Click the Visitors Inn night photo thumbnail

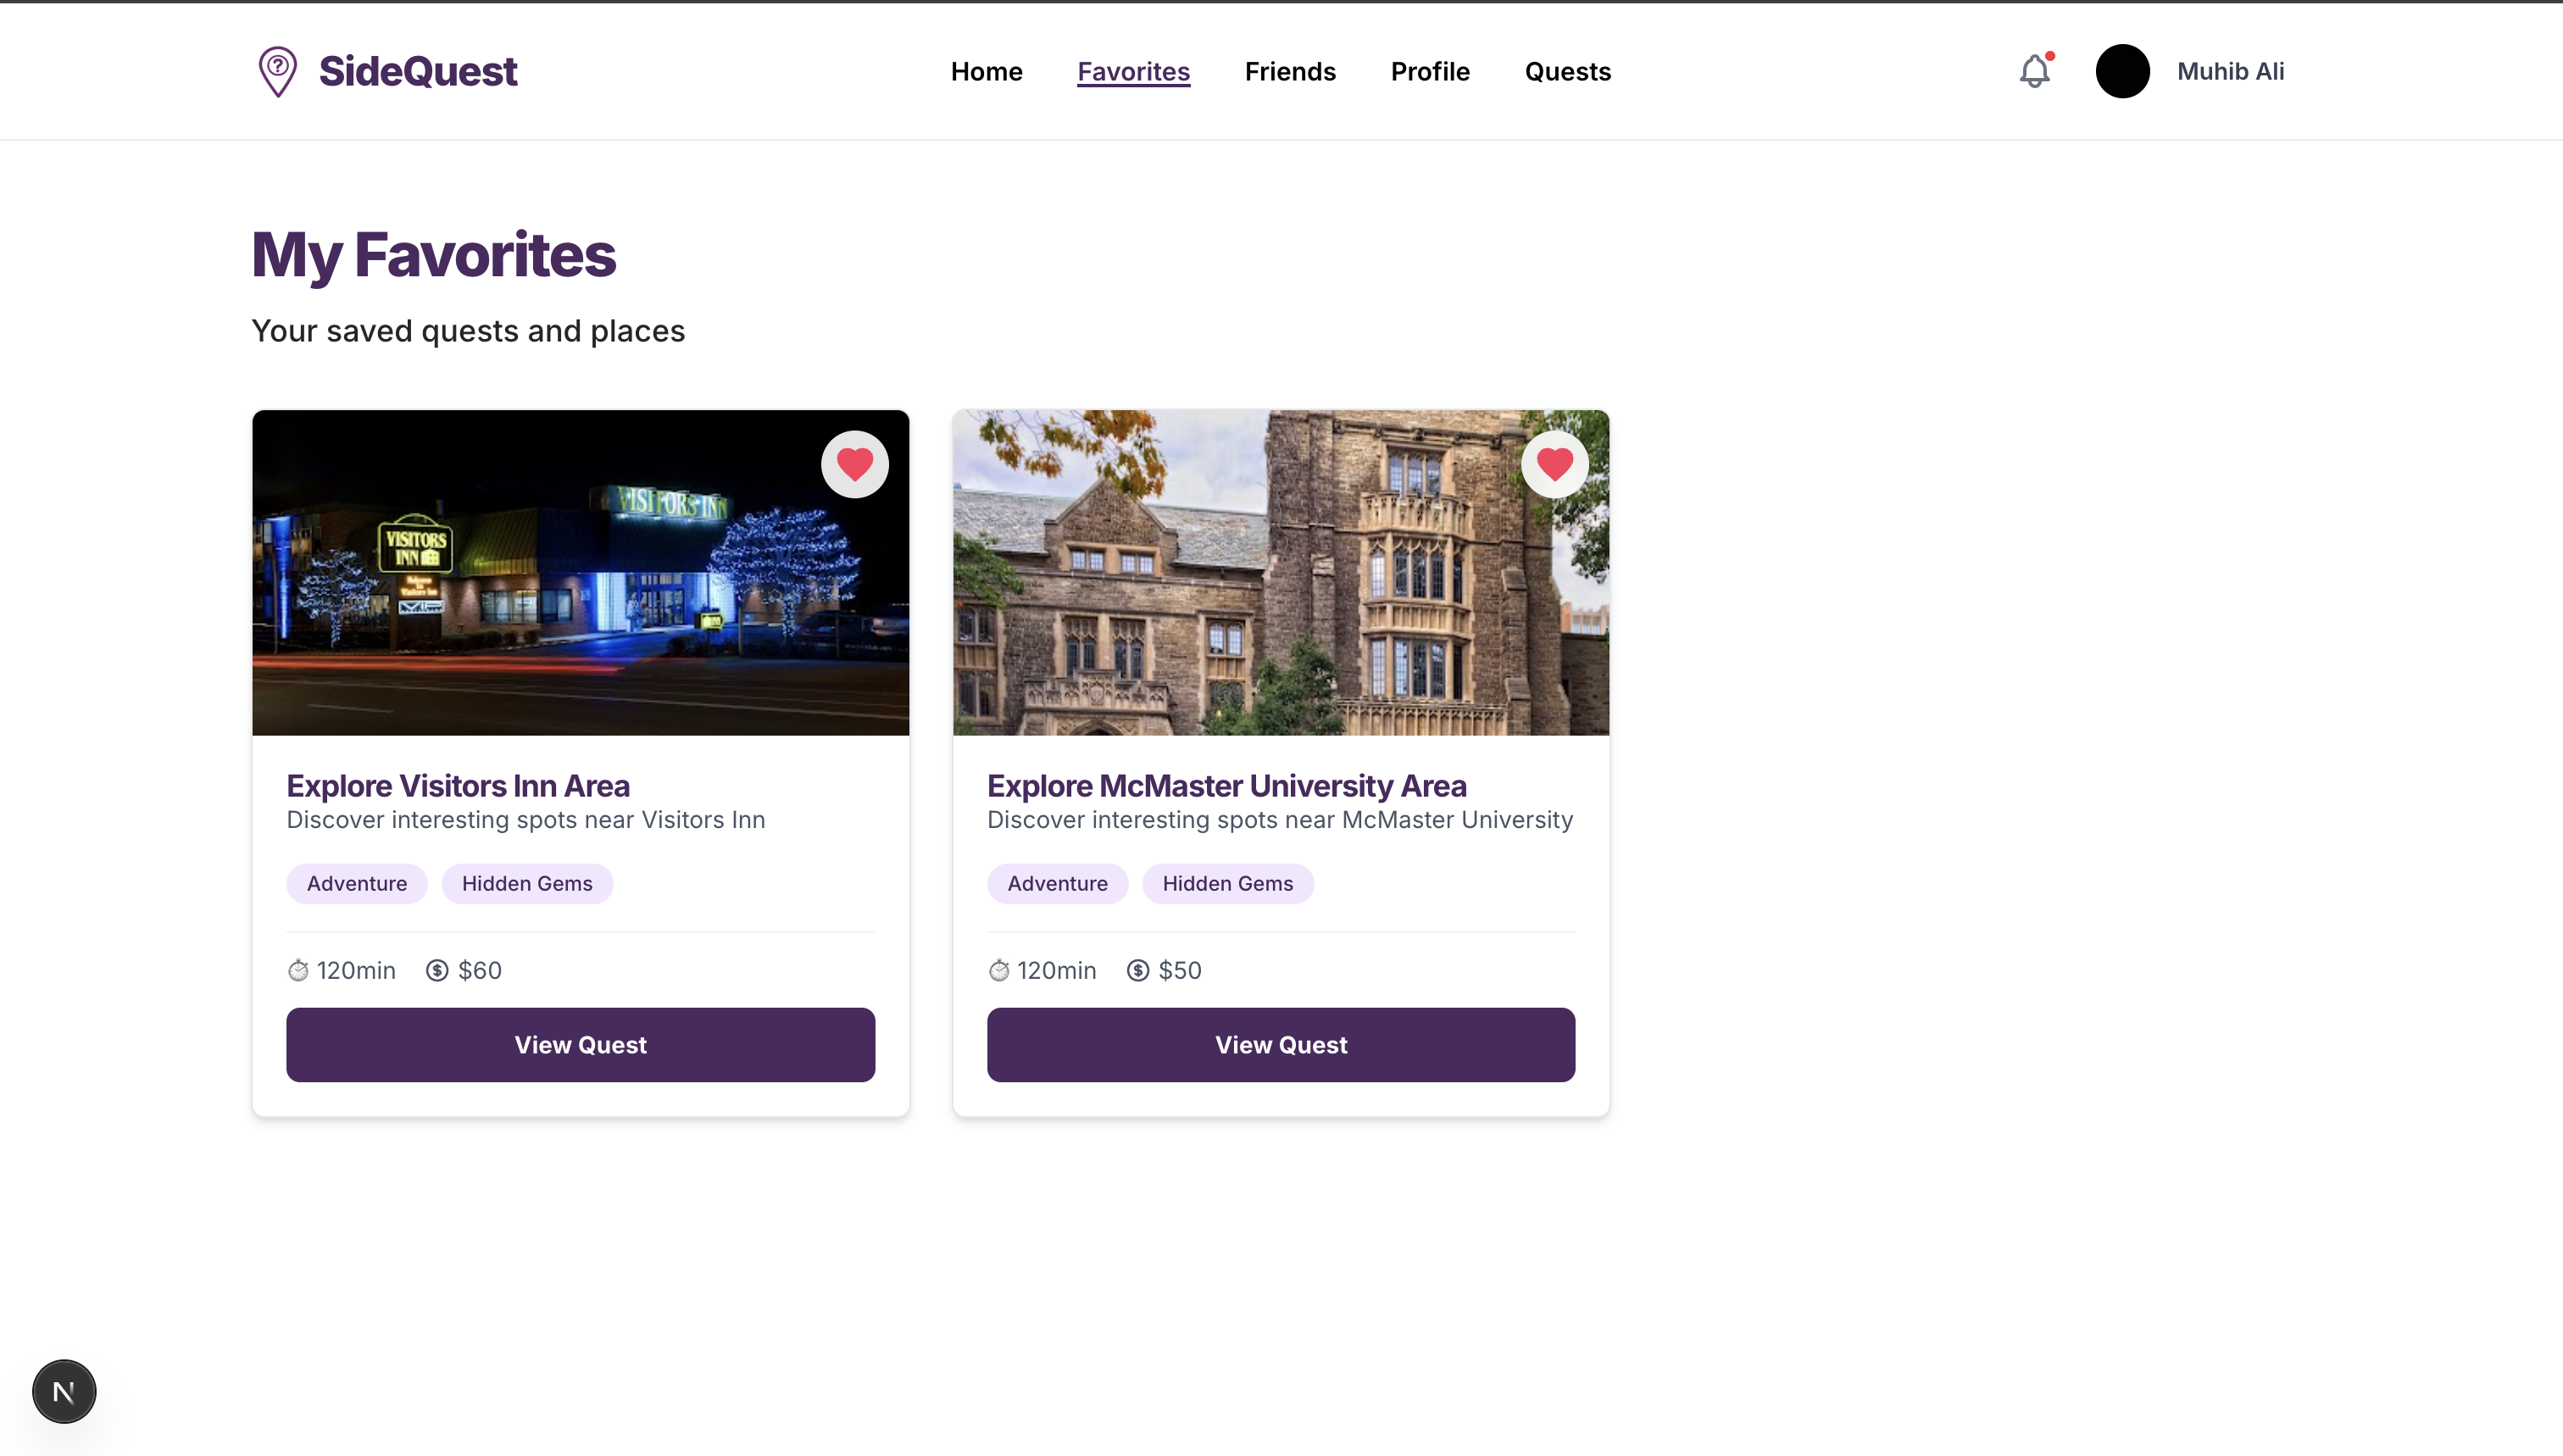click(x=560, y=590)
